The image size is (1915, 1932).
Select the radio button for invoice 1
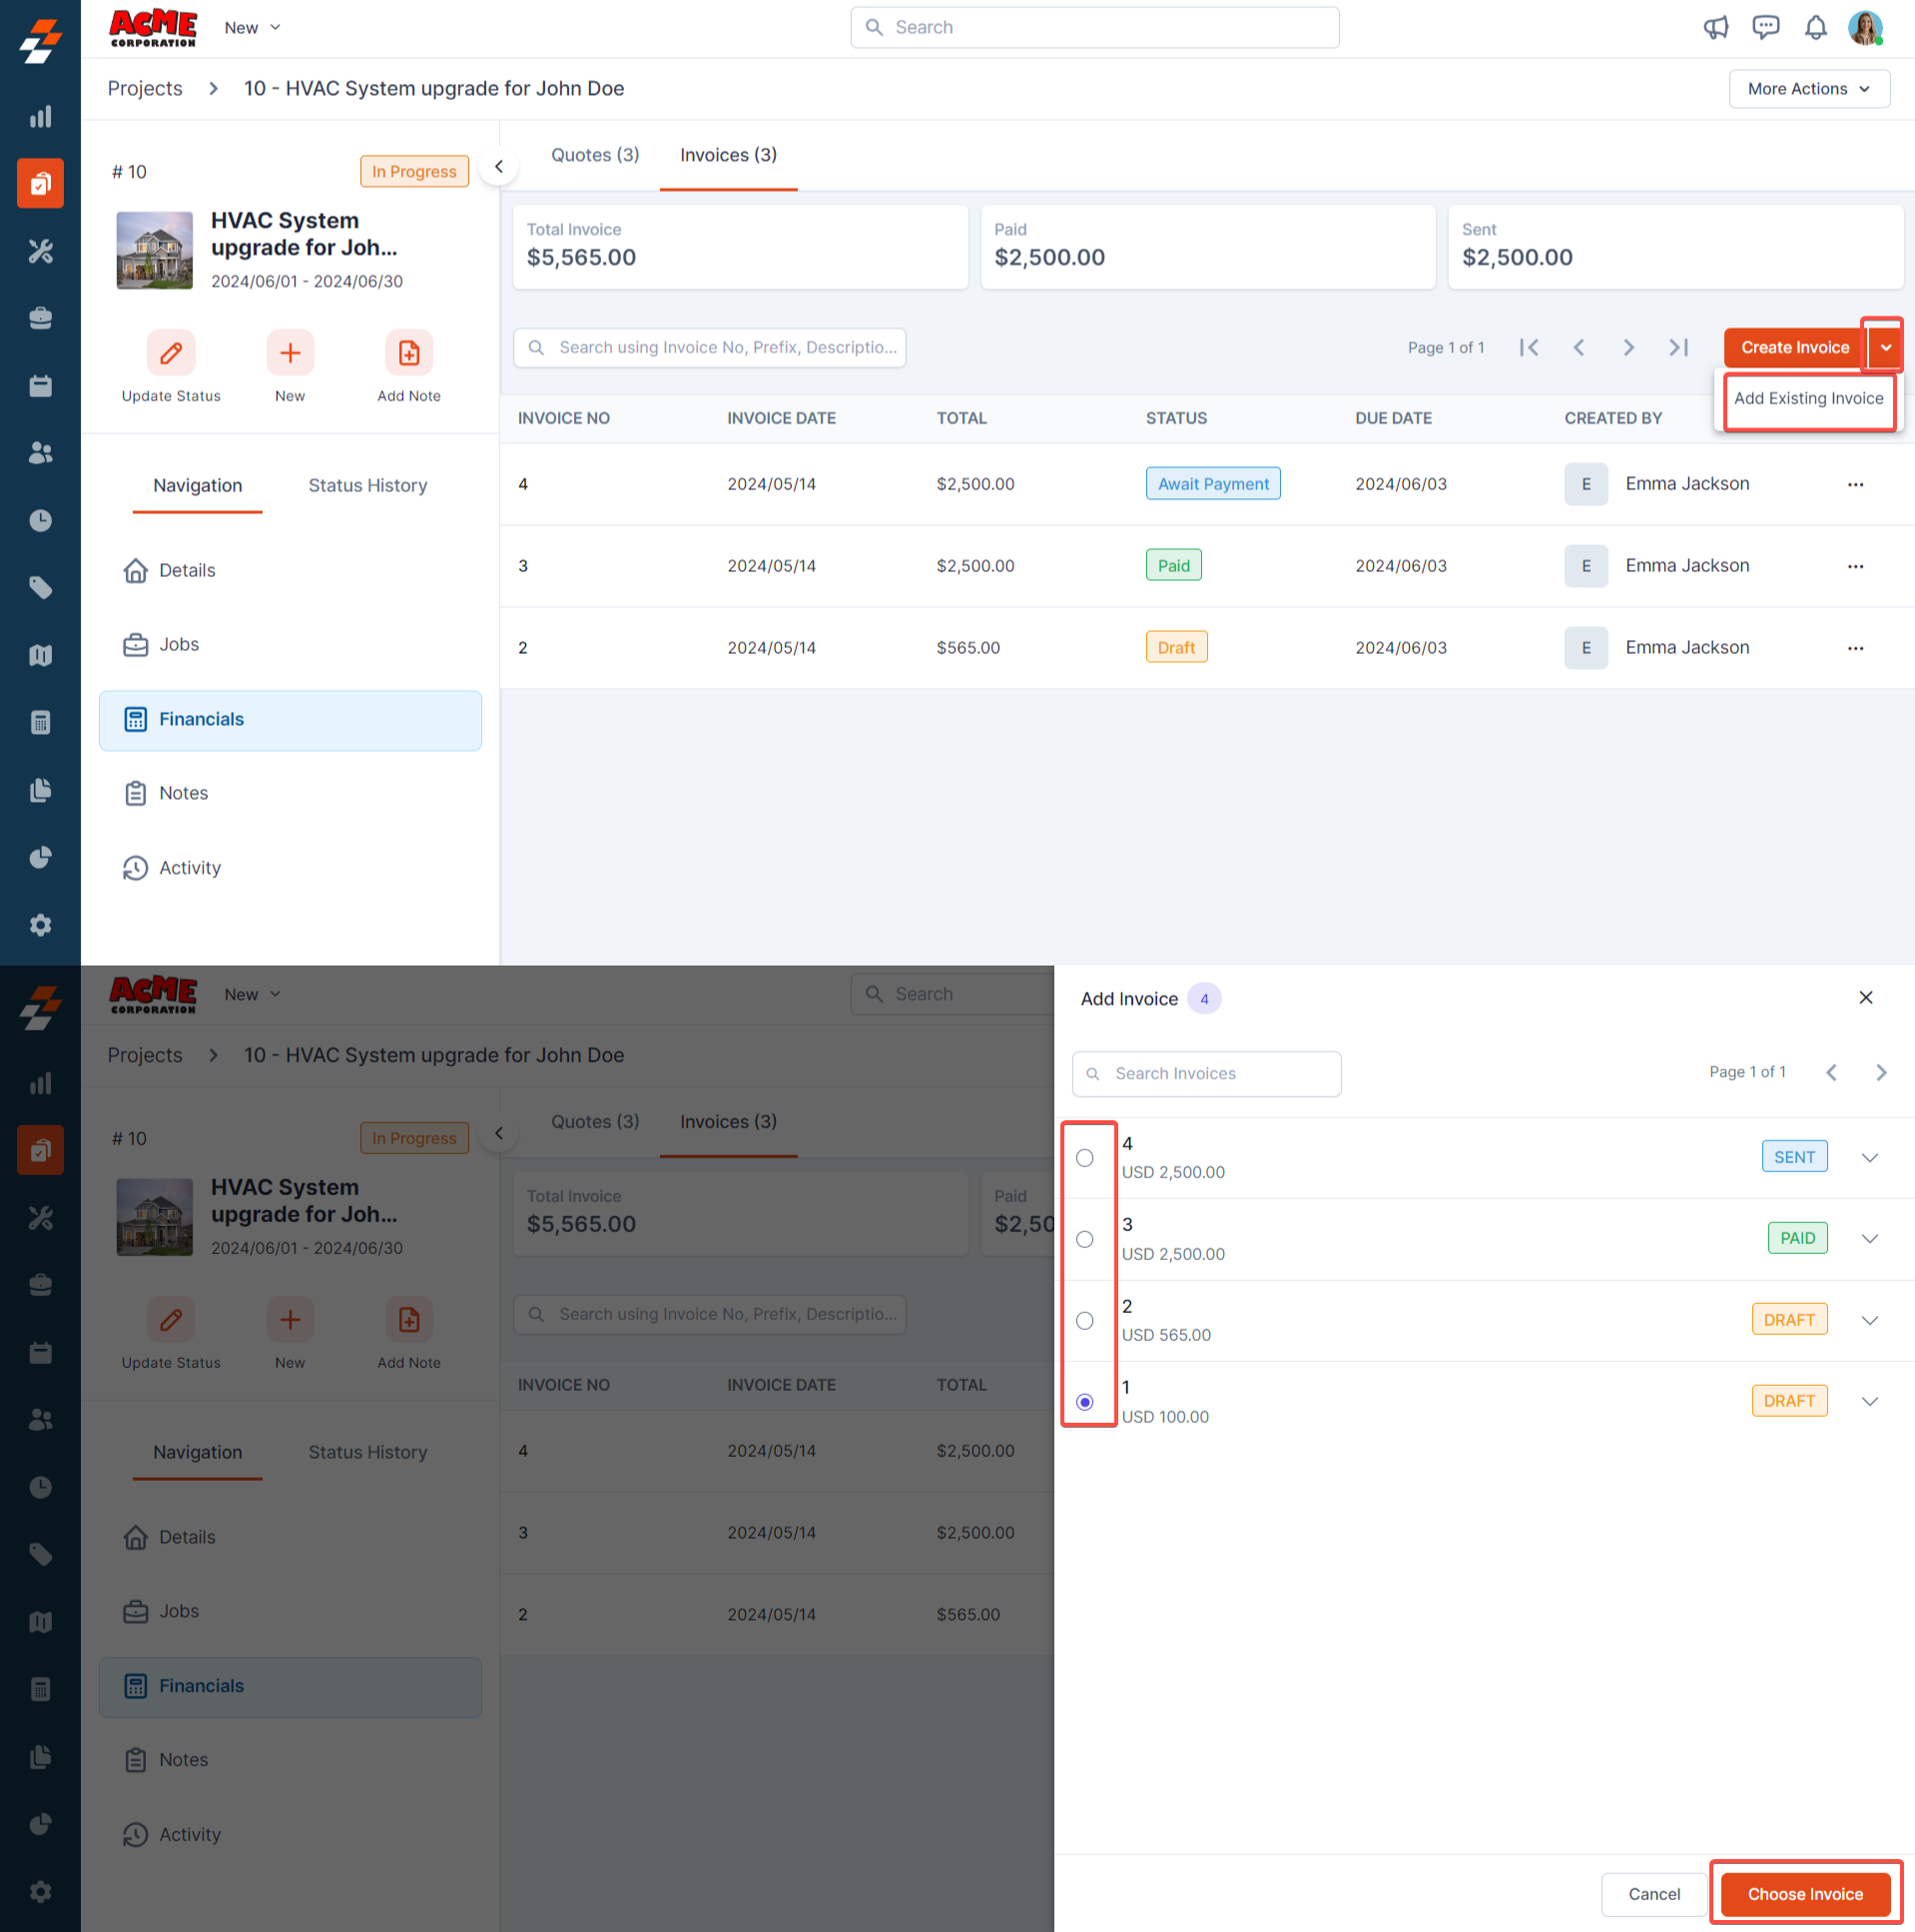(1085, 1402)
